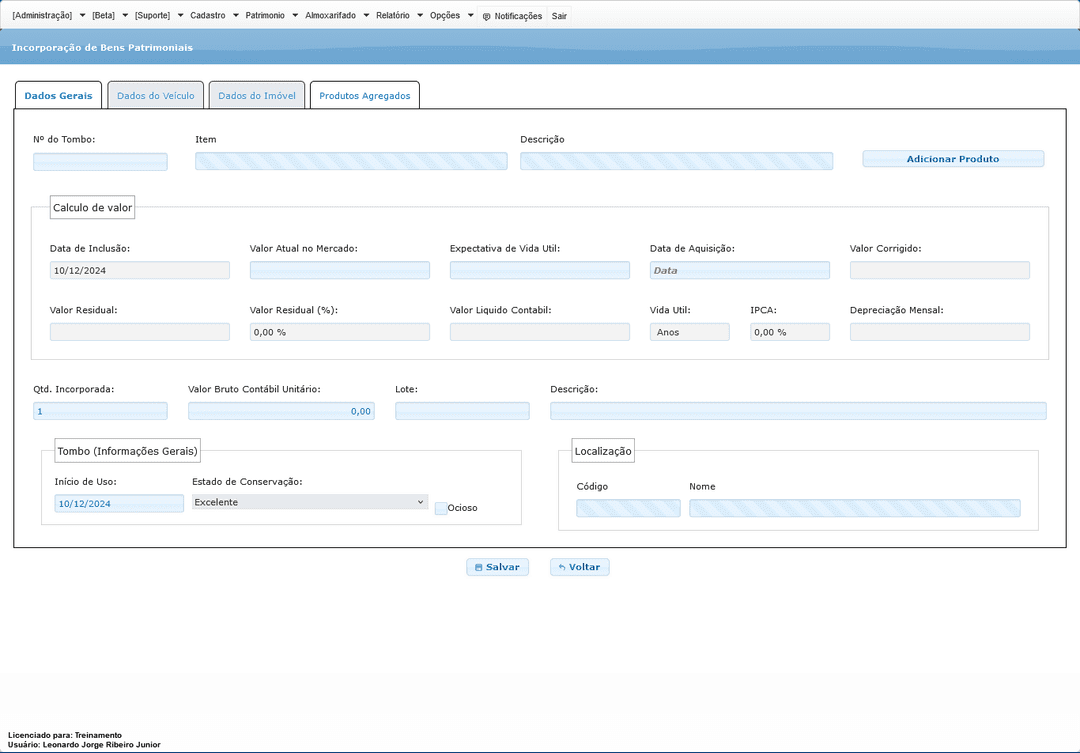Image resolution: width=1080 pixels, height=753 pixels.
Task: Switch to the Dados Gerais tab
Action: click(59, 95)
